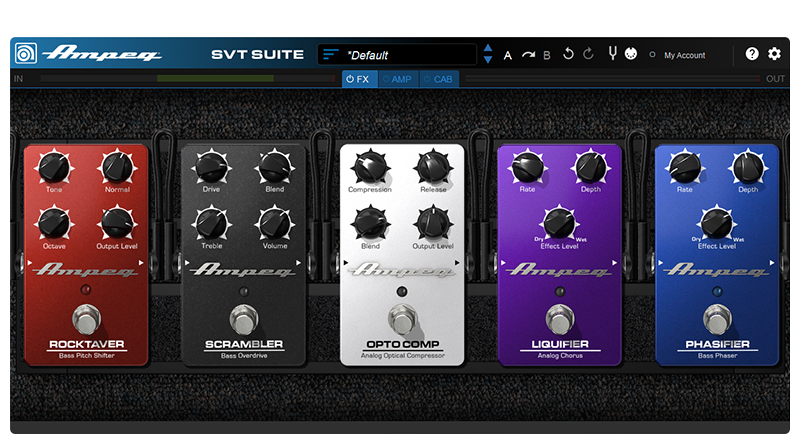Click the Scrambler left move arrow
This screenshot has height=440, width=800.
[x=187, y=263]
